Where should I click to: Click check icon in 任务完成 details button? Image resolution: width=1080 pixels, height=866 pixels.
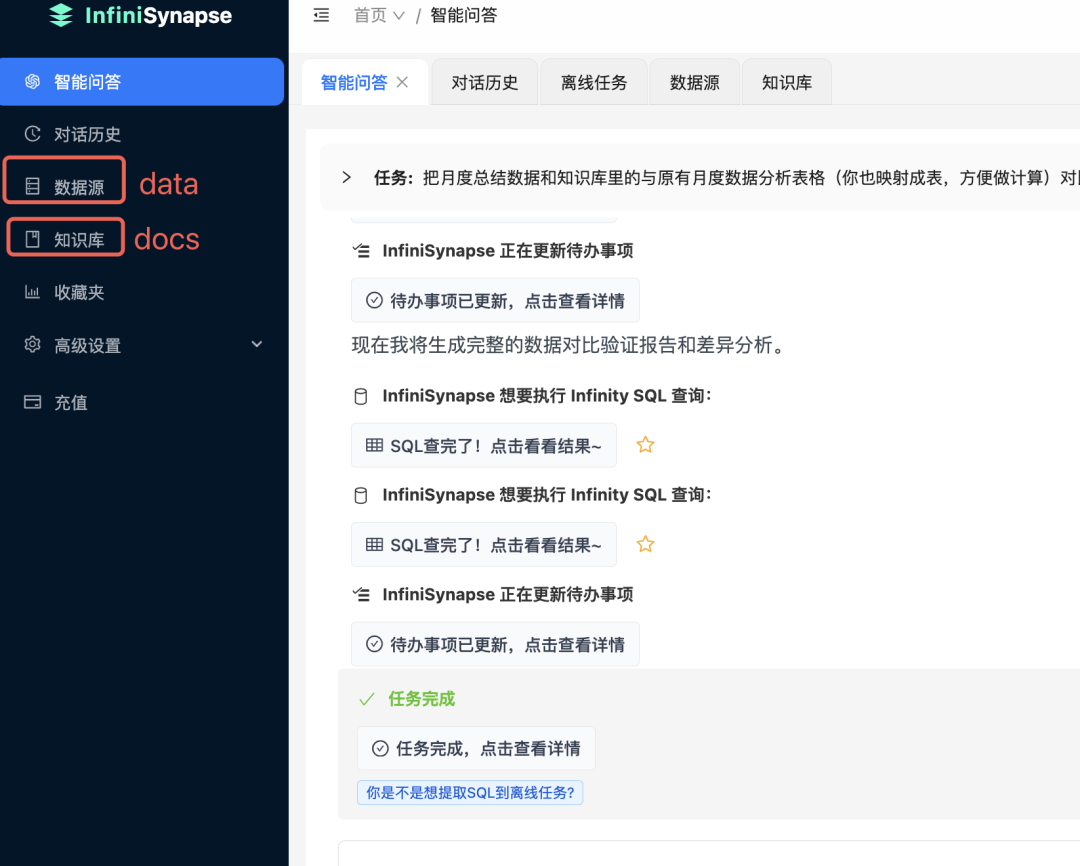click(380, 748)
